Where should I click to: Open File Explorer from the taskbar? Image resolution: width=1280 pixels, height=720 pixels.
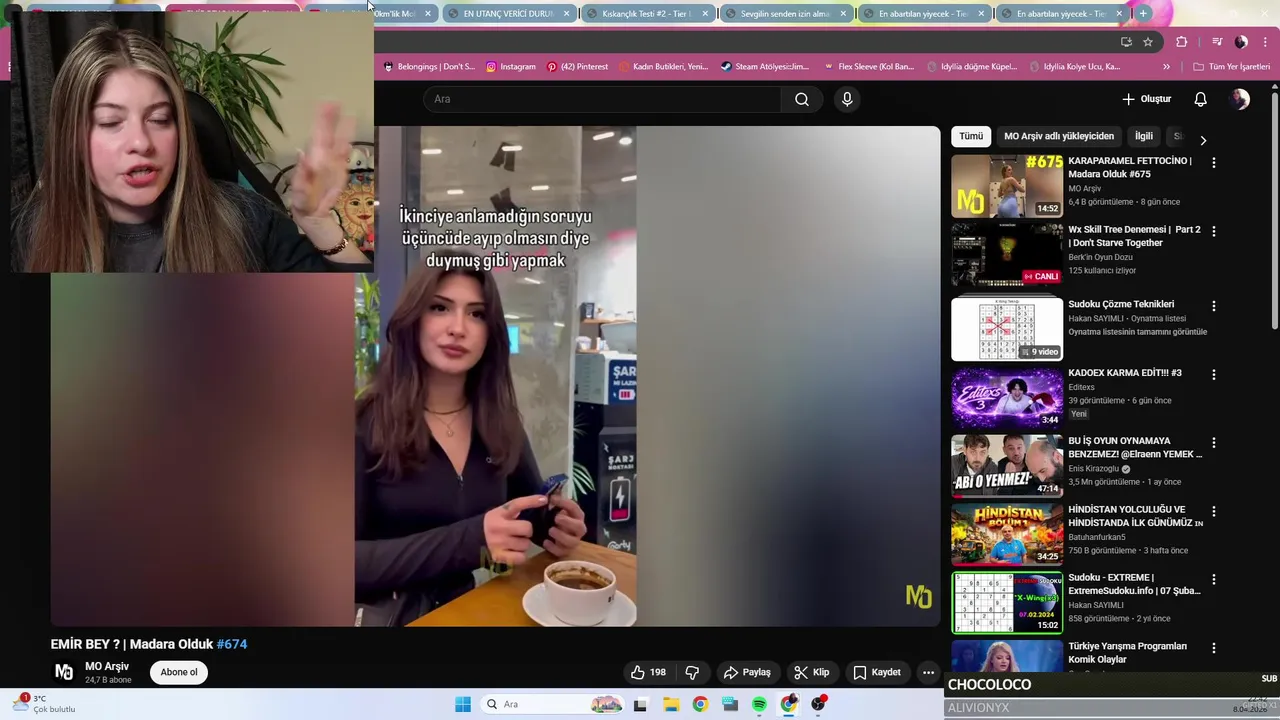[670, 704]
